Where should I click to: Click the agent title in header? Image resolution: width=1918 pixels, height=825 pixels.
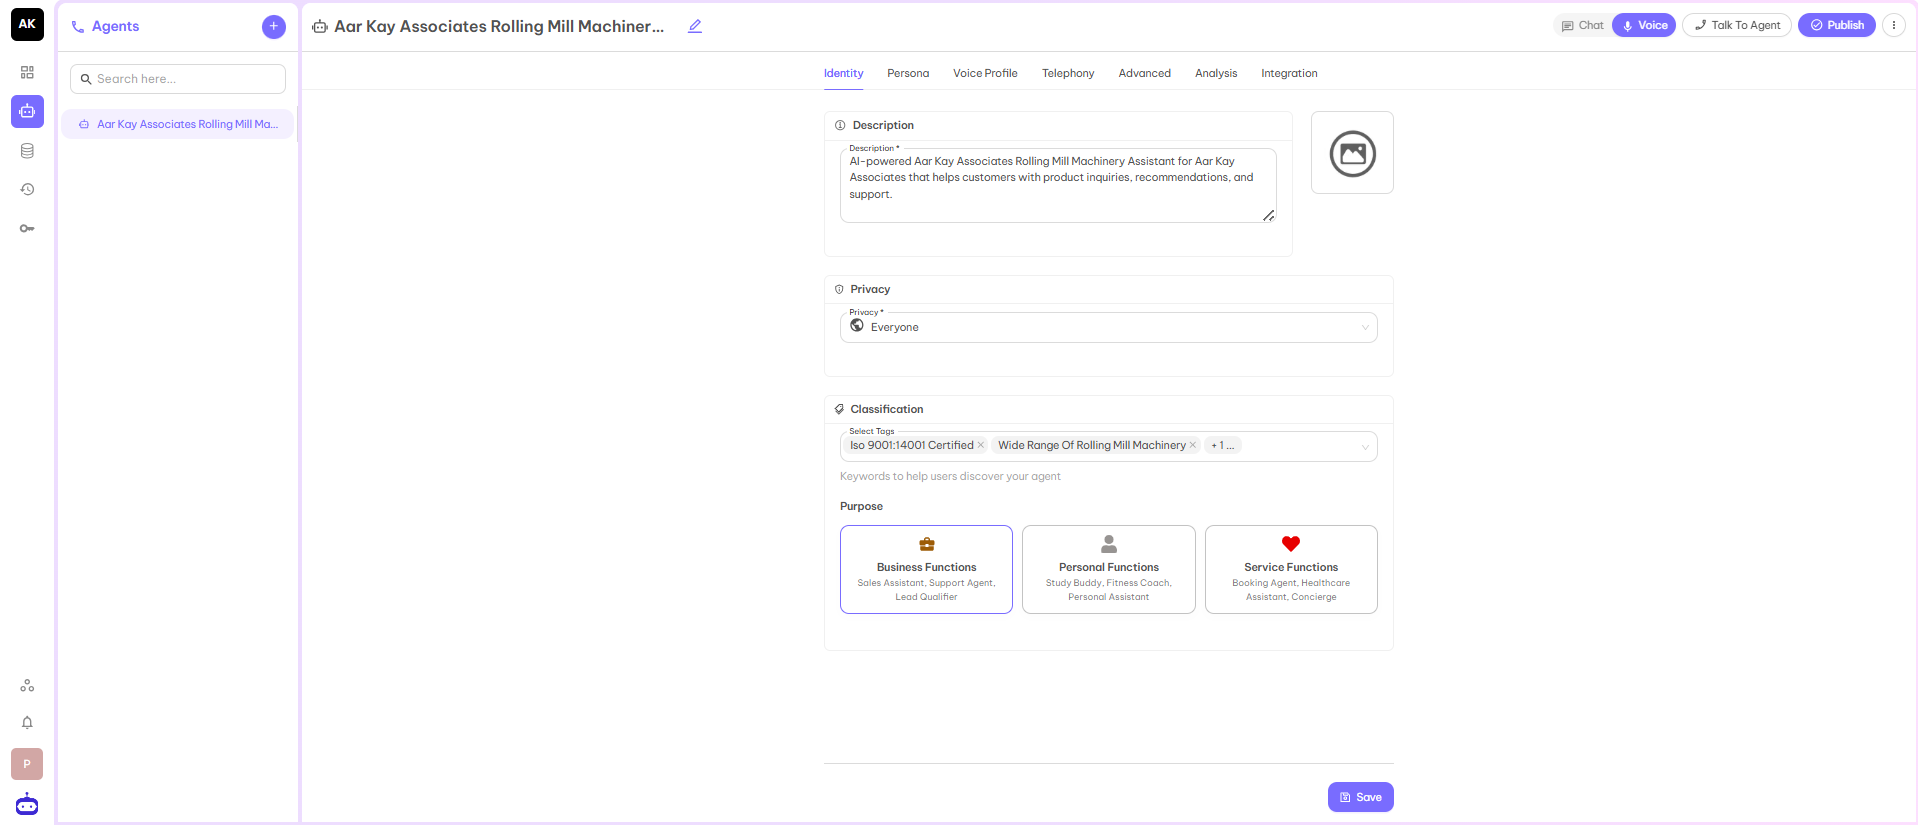[499, 27]
